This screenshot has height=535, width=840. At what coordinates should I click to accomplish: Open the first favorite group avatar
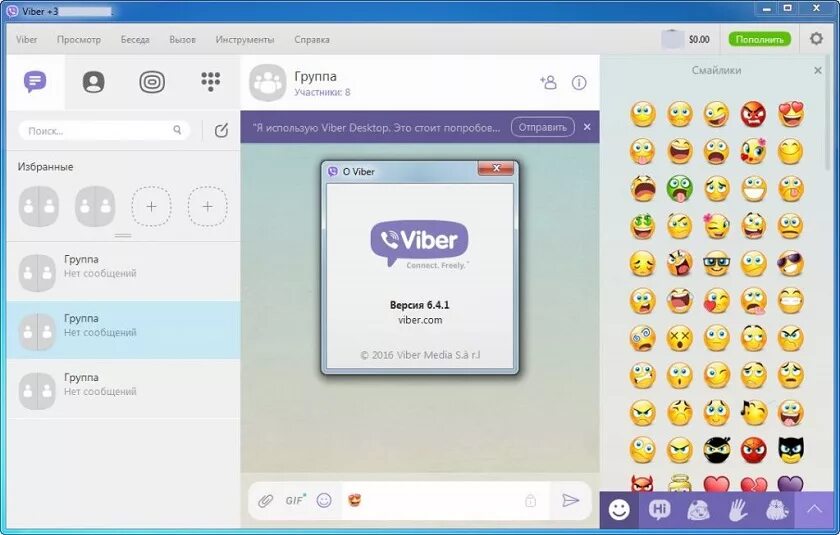coord(39,206)
